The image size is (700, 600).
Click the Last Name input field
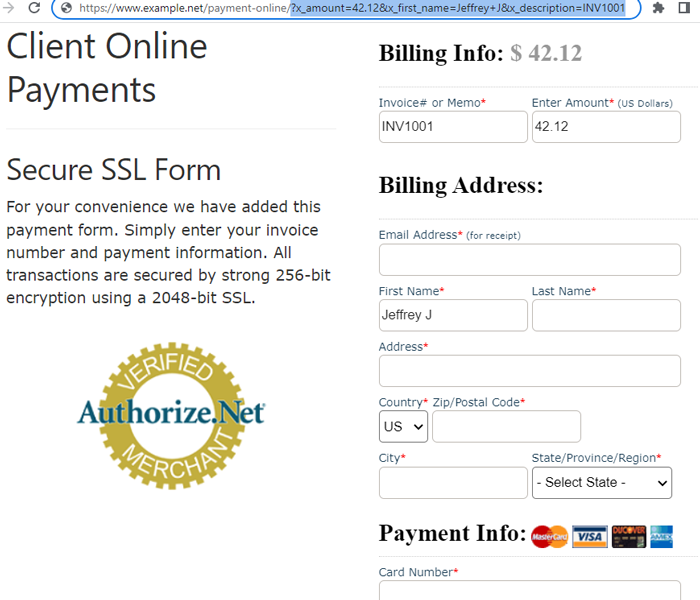coord(606,315)
